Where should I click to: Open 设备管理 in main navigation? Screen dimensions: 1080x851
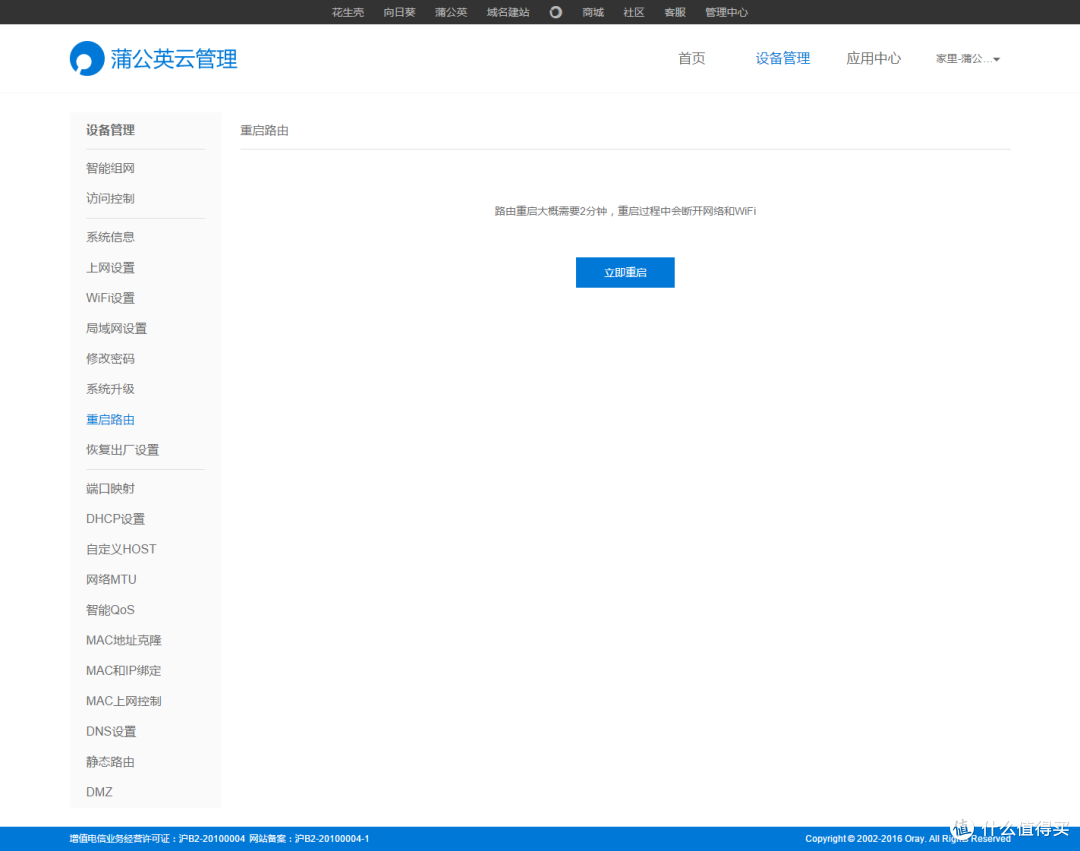tap(782, 59)
